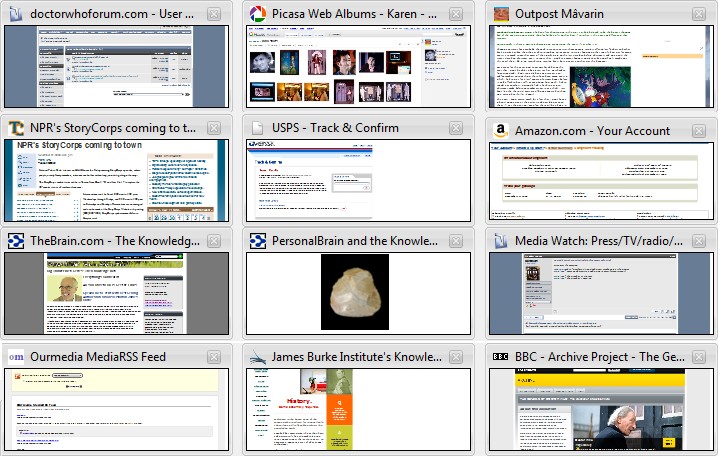Viewport: 718px width, 456px height.
Task: Click the doctorwhoforum.com tab favicon
Action: click(16, 14)
